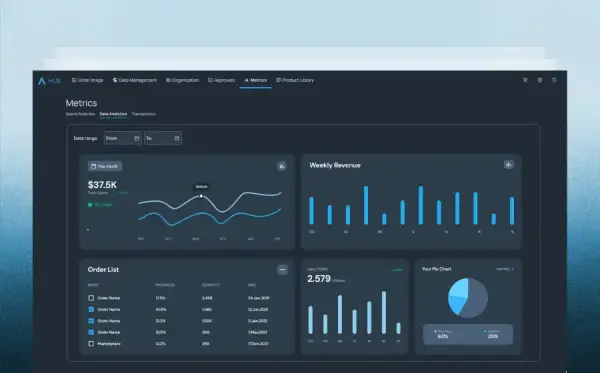Click the $37.5K total spent value
This screenshot has width=600, height=373.
[x=102, y=185]
